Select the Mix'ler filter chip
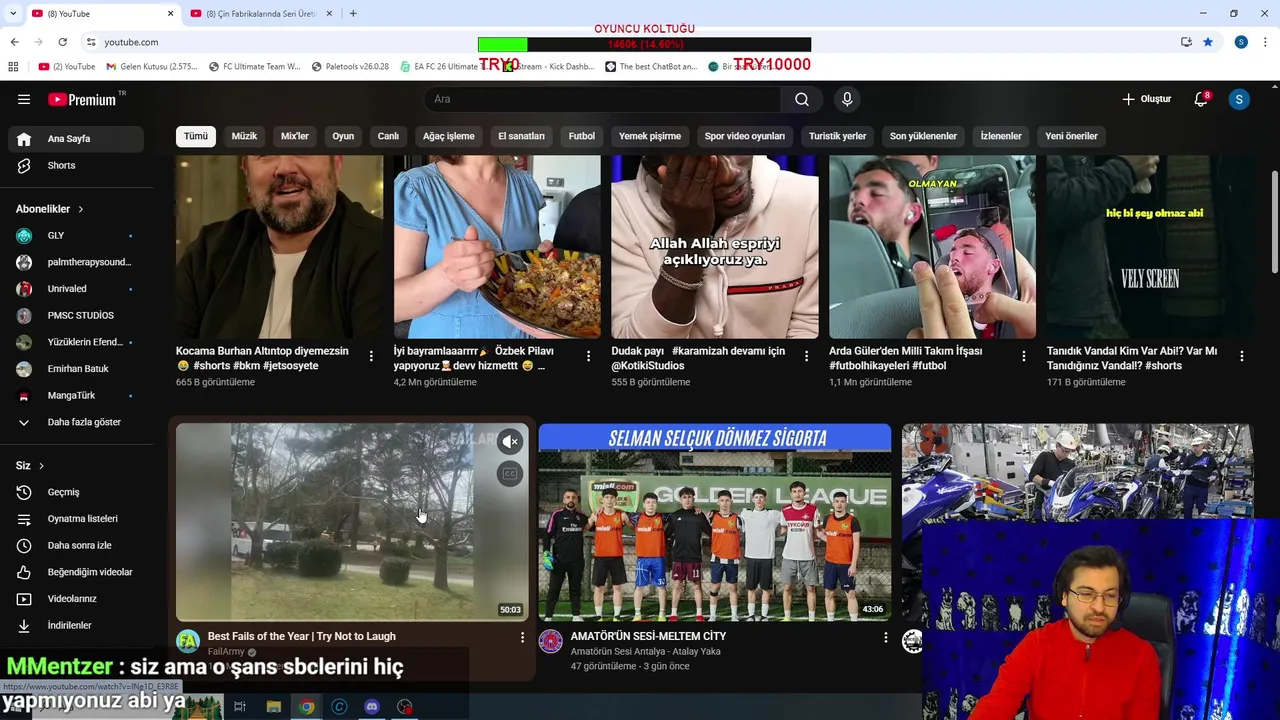1280x720 pixels. tap(295, 136)
